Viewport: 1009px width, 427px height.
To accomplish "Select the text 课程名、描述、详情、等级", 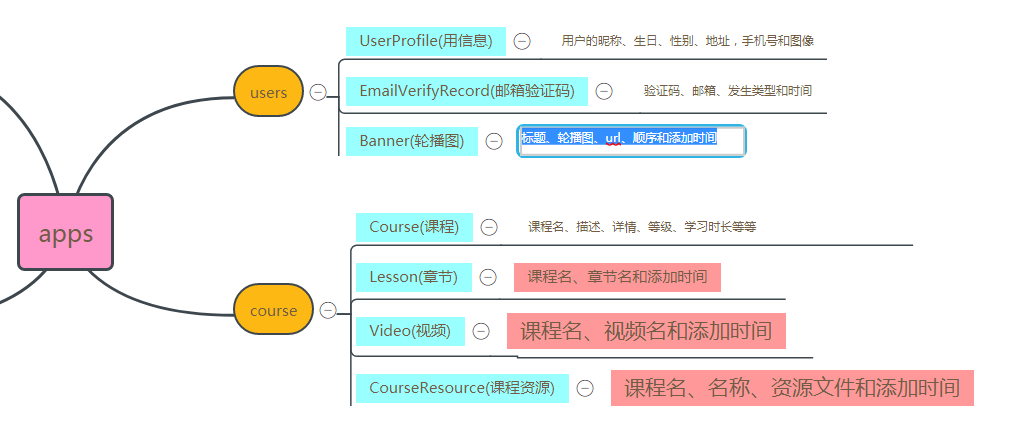I will (x=602, y=227).
